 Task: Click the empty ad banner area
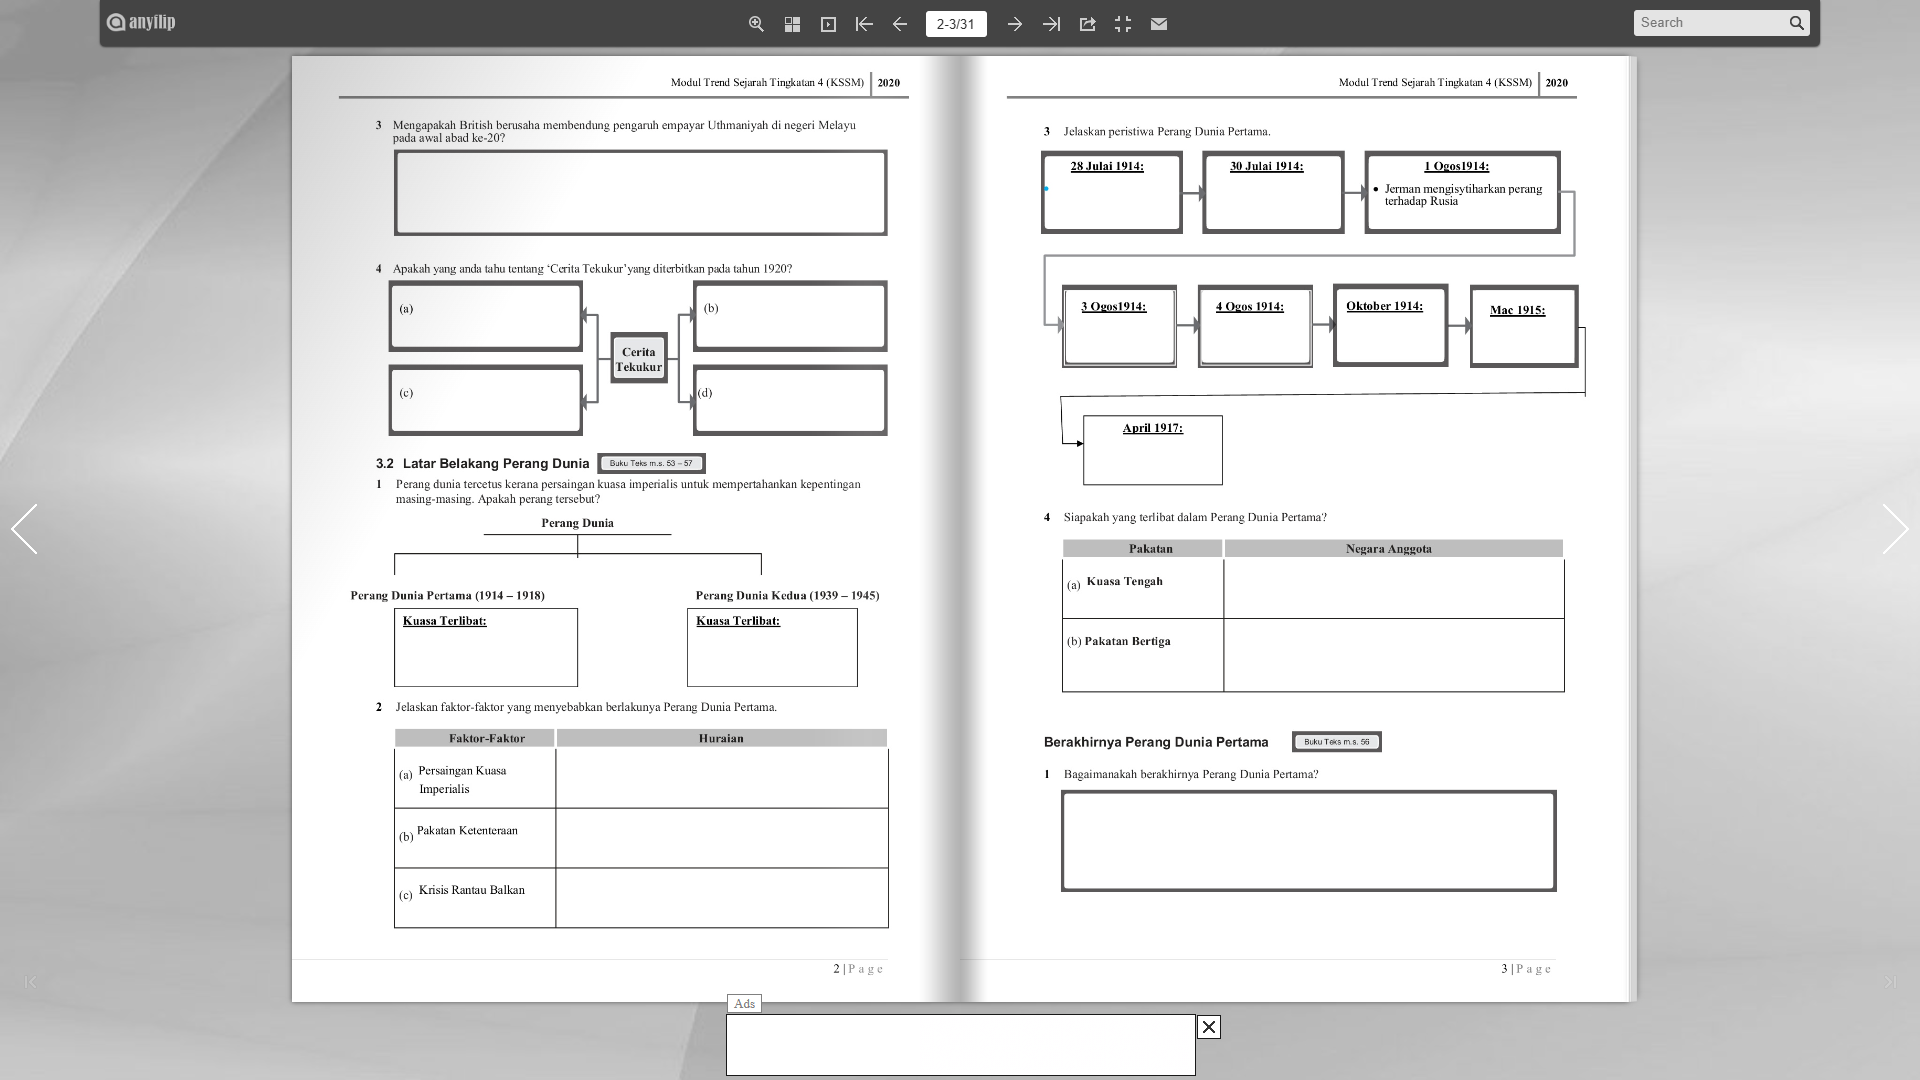(960, 1045)
